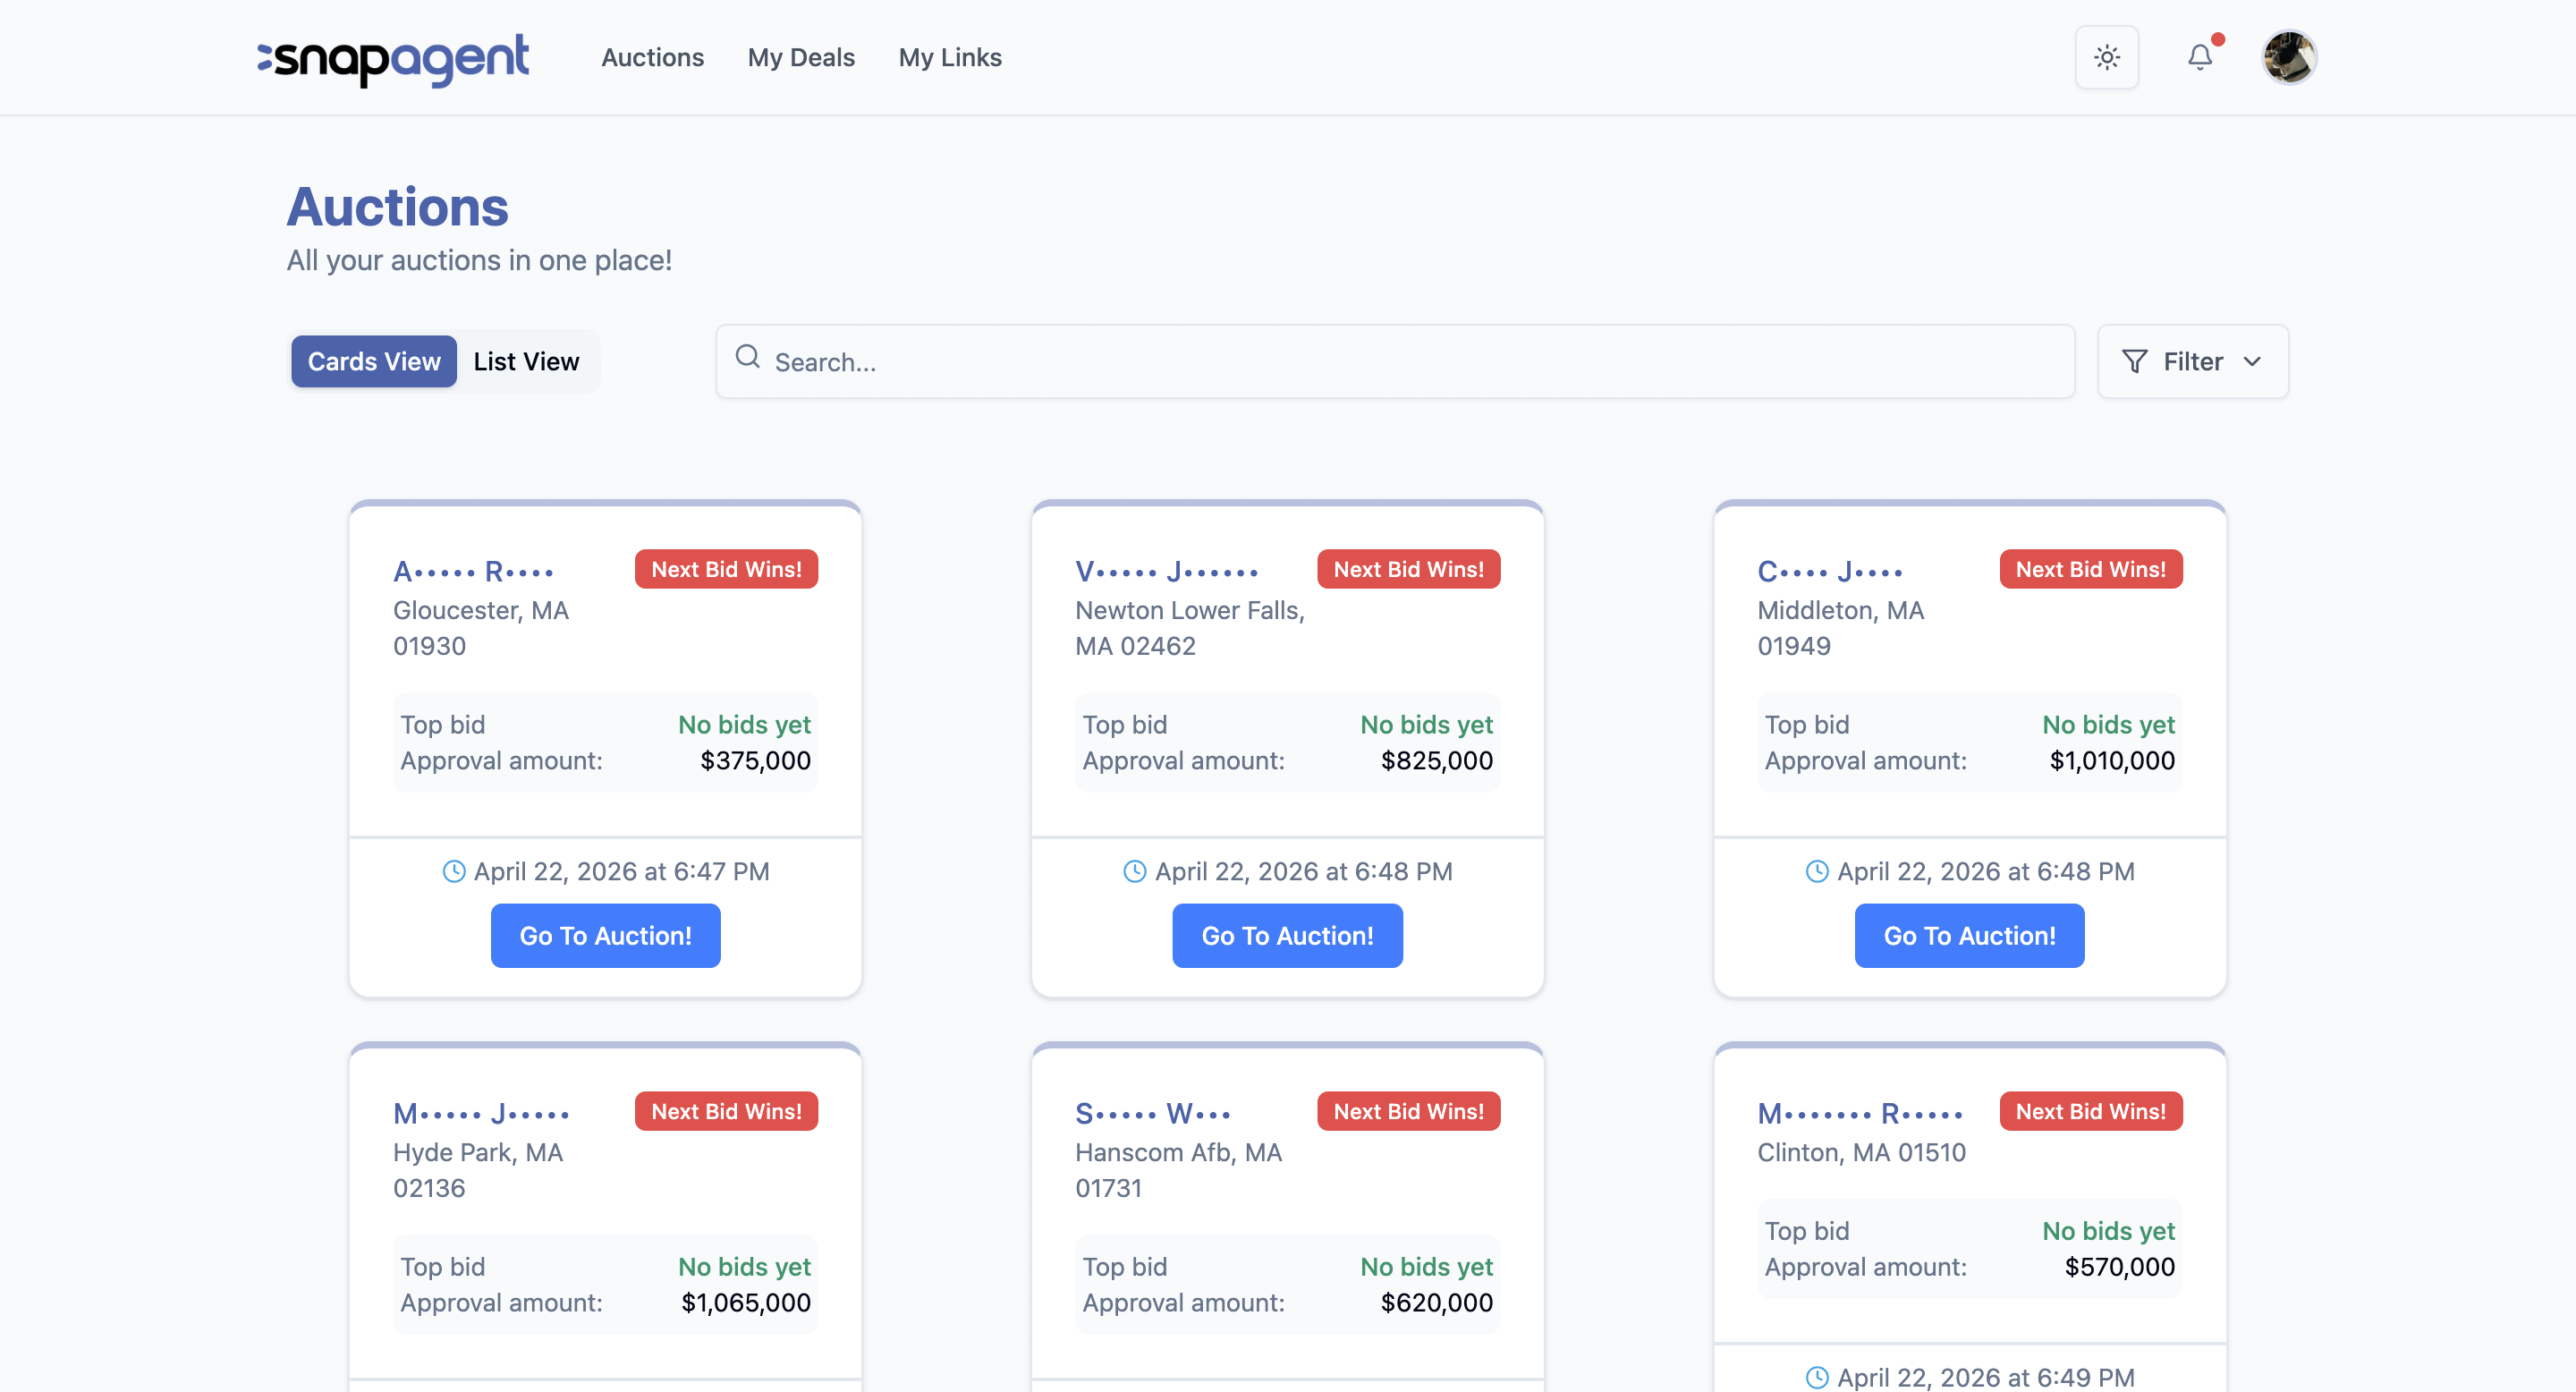Click the $1,010,000 approval amount
2576x1392 pixels.
point(2112,760)
